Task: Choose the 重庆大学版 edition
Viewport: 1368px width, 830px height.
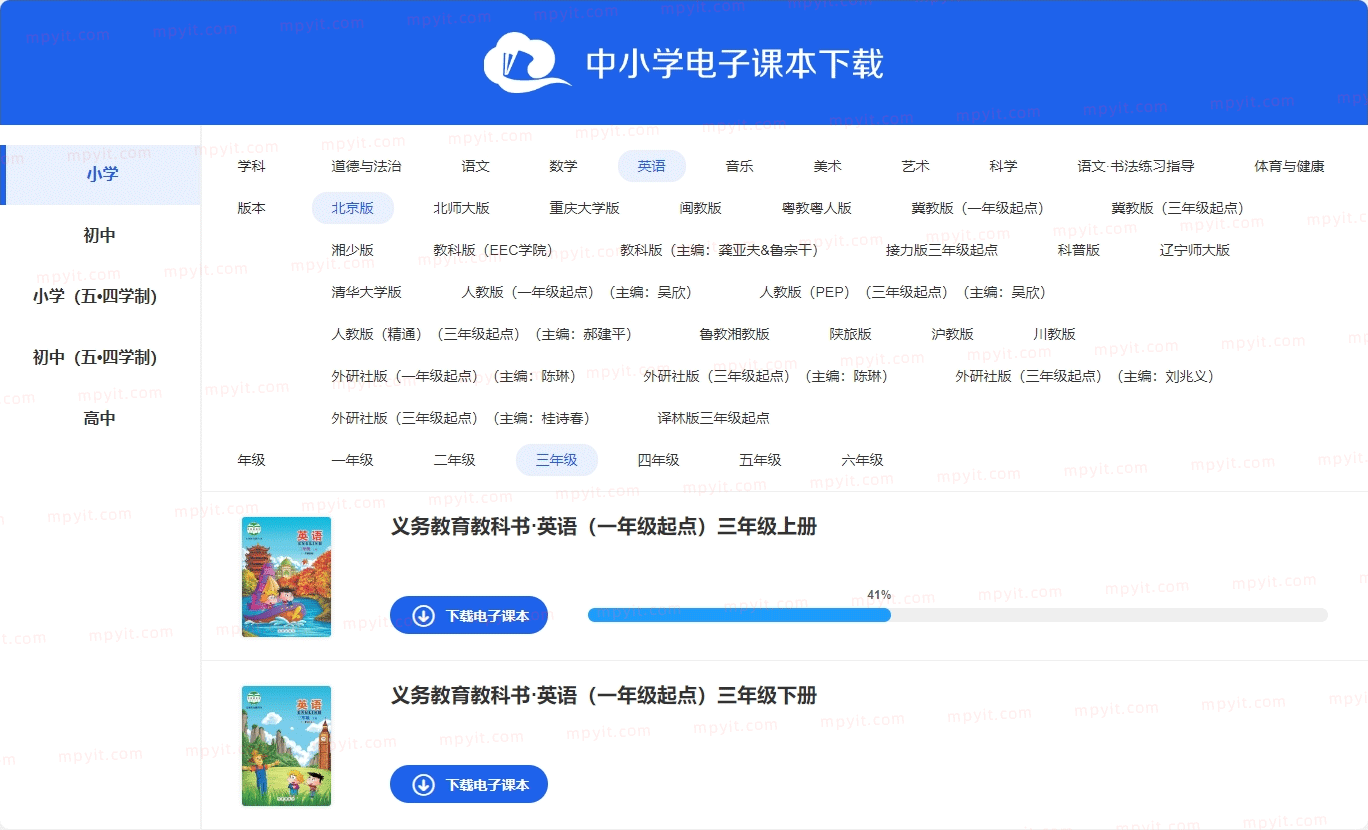Action: (585, 208)
